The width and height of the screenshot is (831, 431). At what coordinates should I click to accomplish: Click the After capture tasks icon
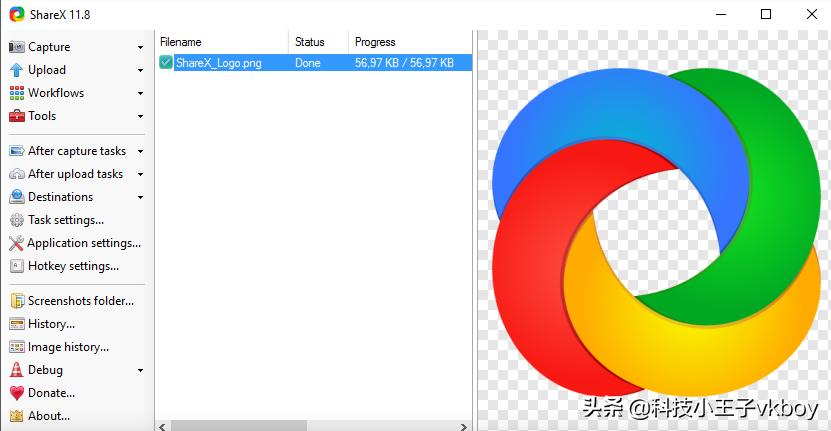click(x=16, y=151)
